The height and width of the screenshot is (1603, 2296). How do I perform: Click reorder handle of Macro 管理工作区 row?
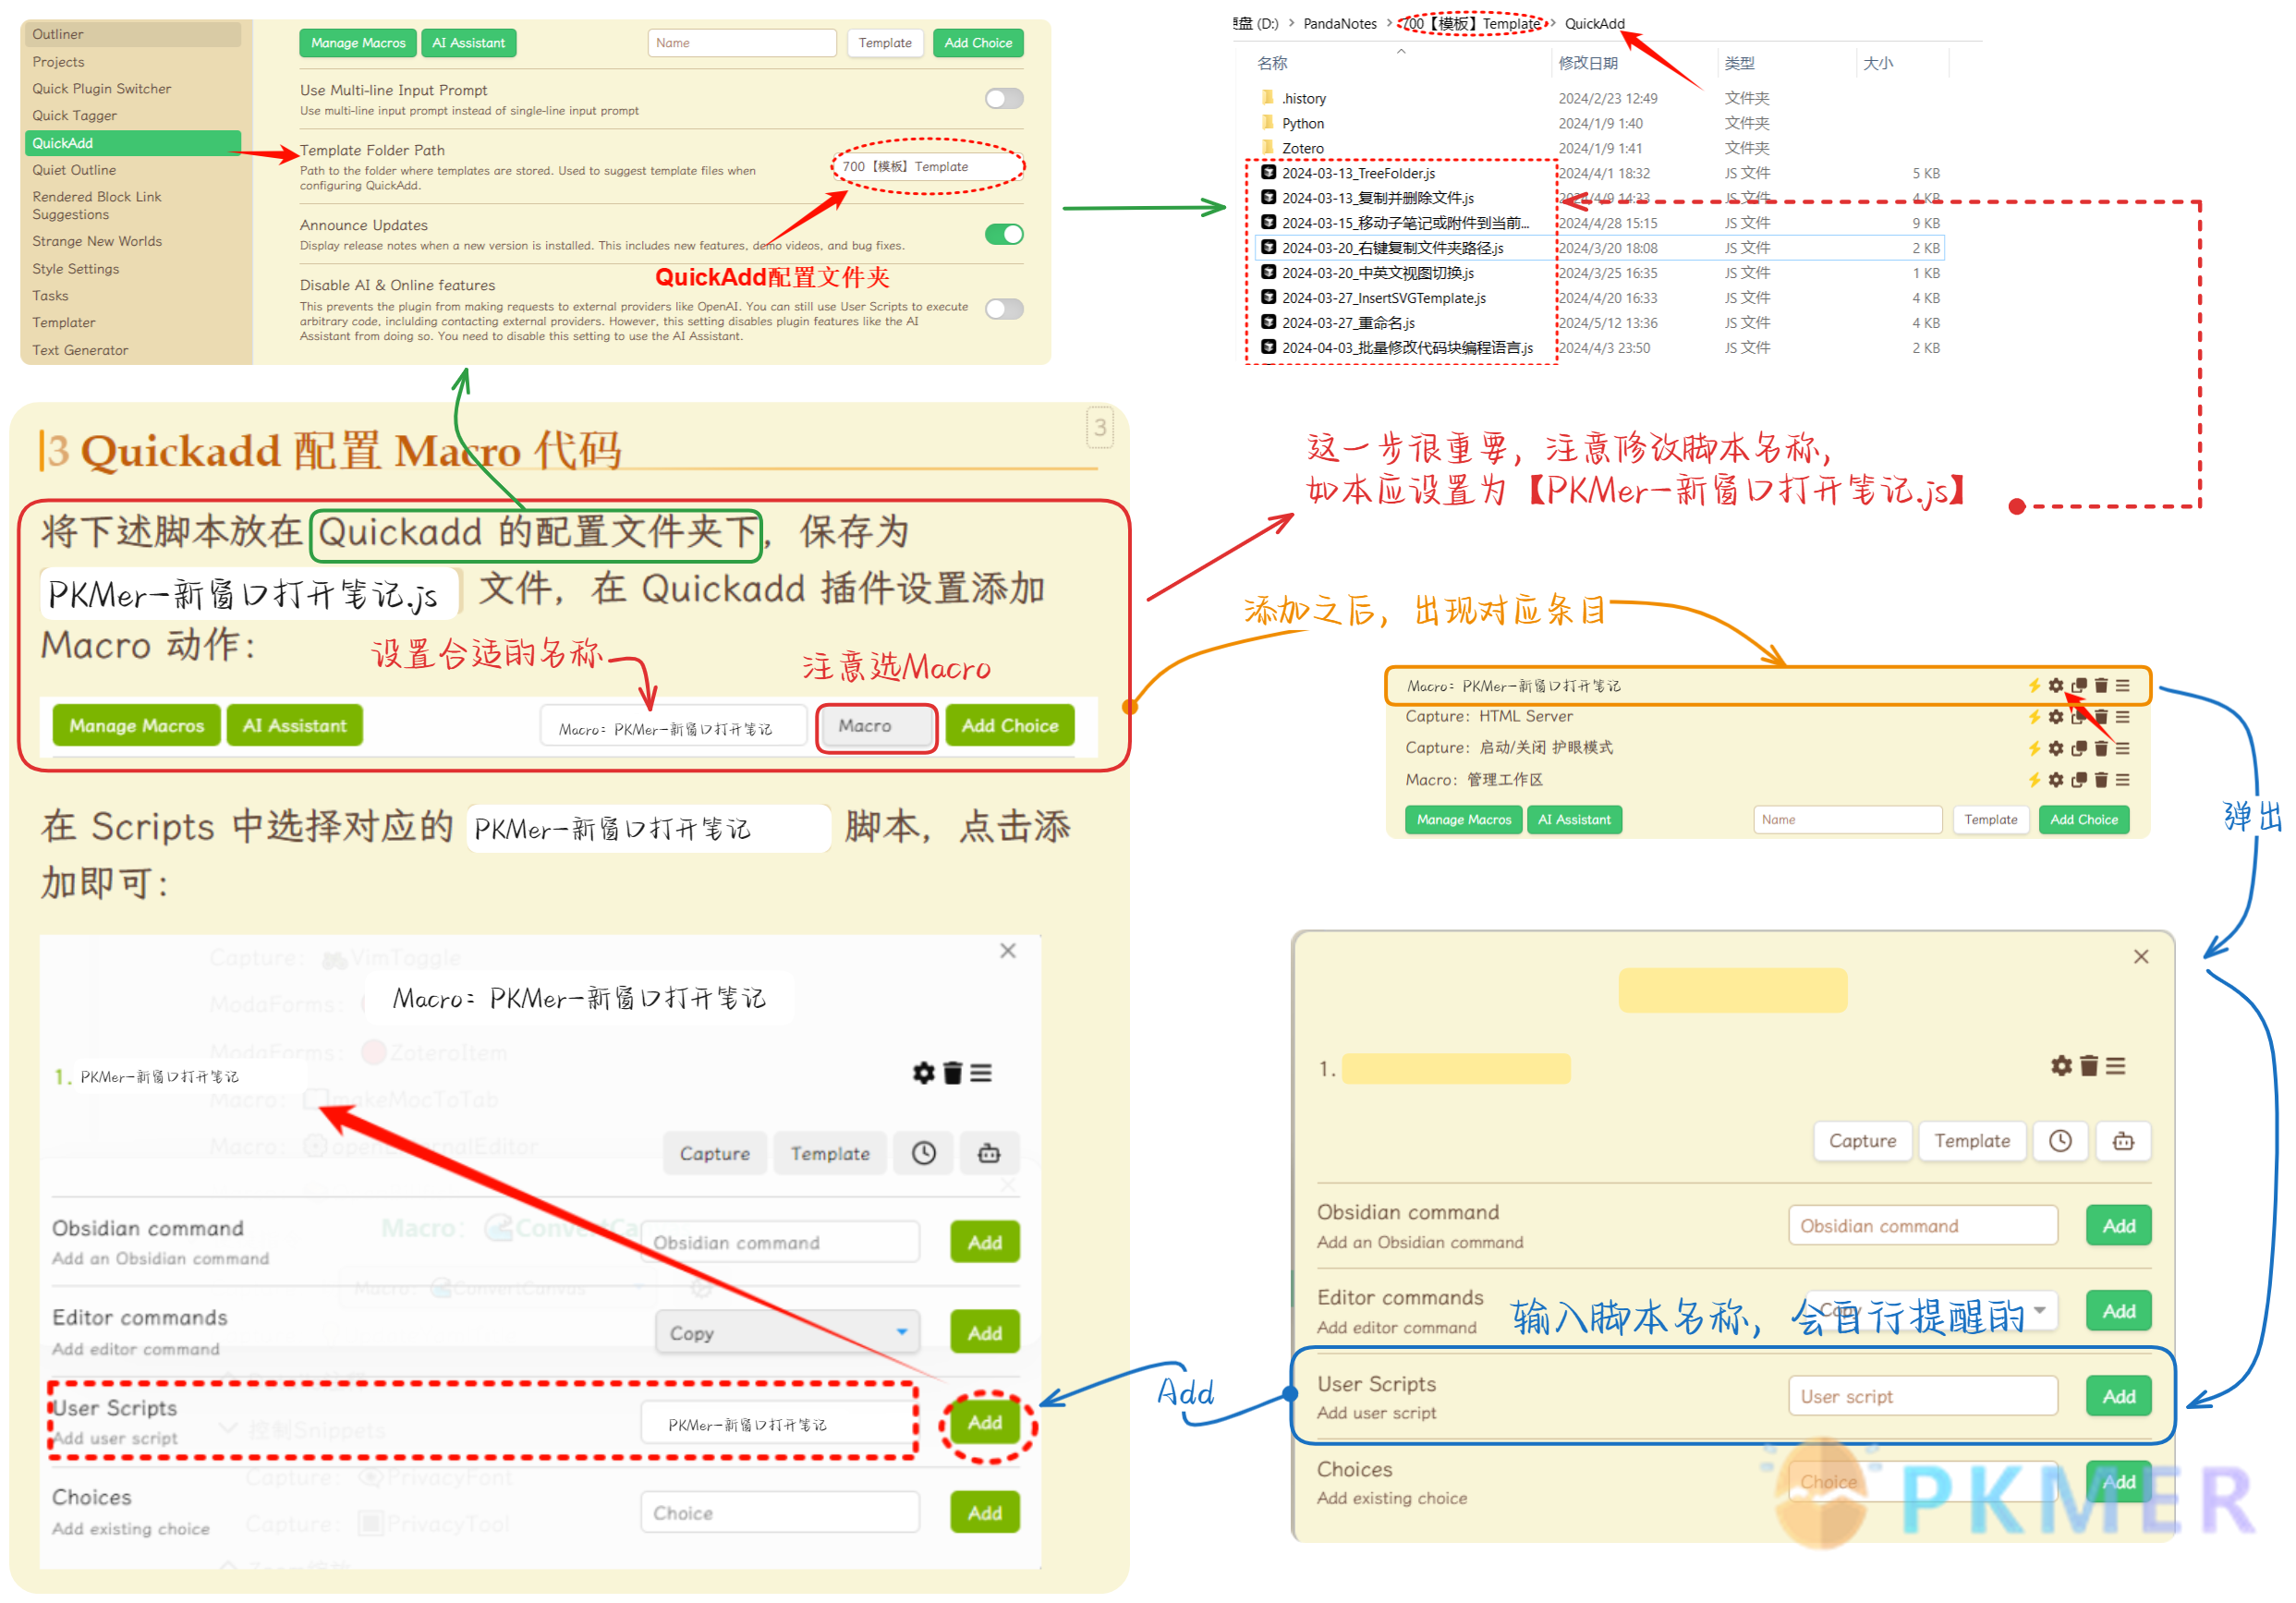coord(2123,779)
